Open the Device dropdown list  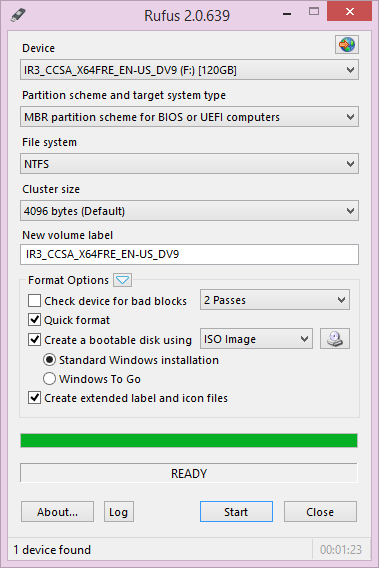pos(190,70)
